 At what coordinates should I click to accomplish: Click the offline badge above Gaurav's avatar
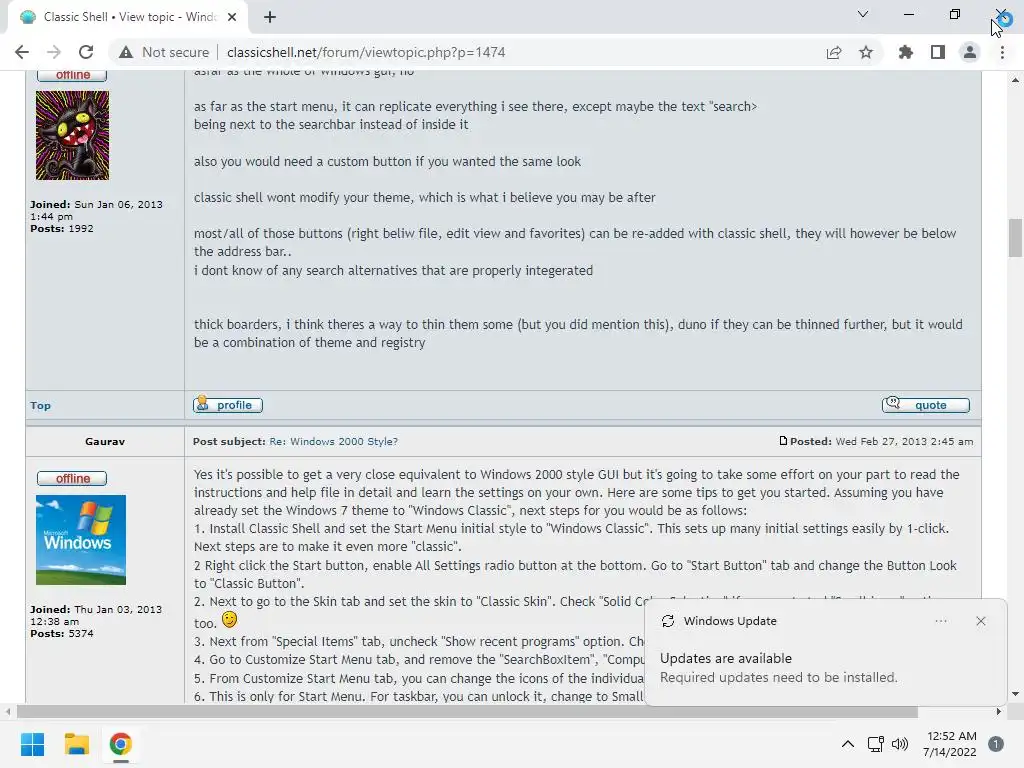coord(72,479)
